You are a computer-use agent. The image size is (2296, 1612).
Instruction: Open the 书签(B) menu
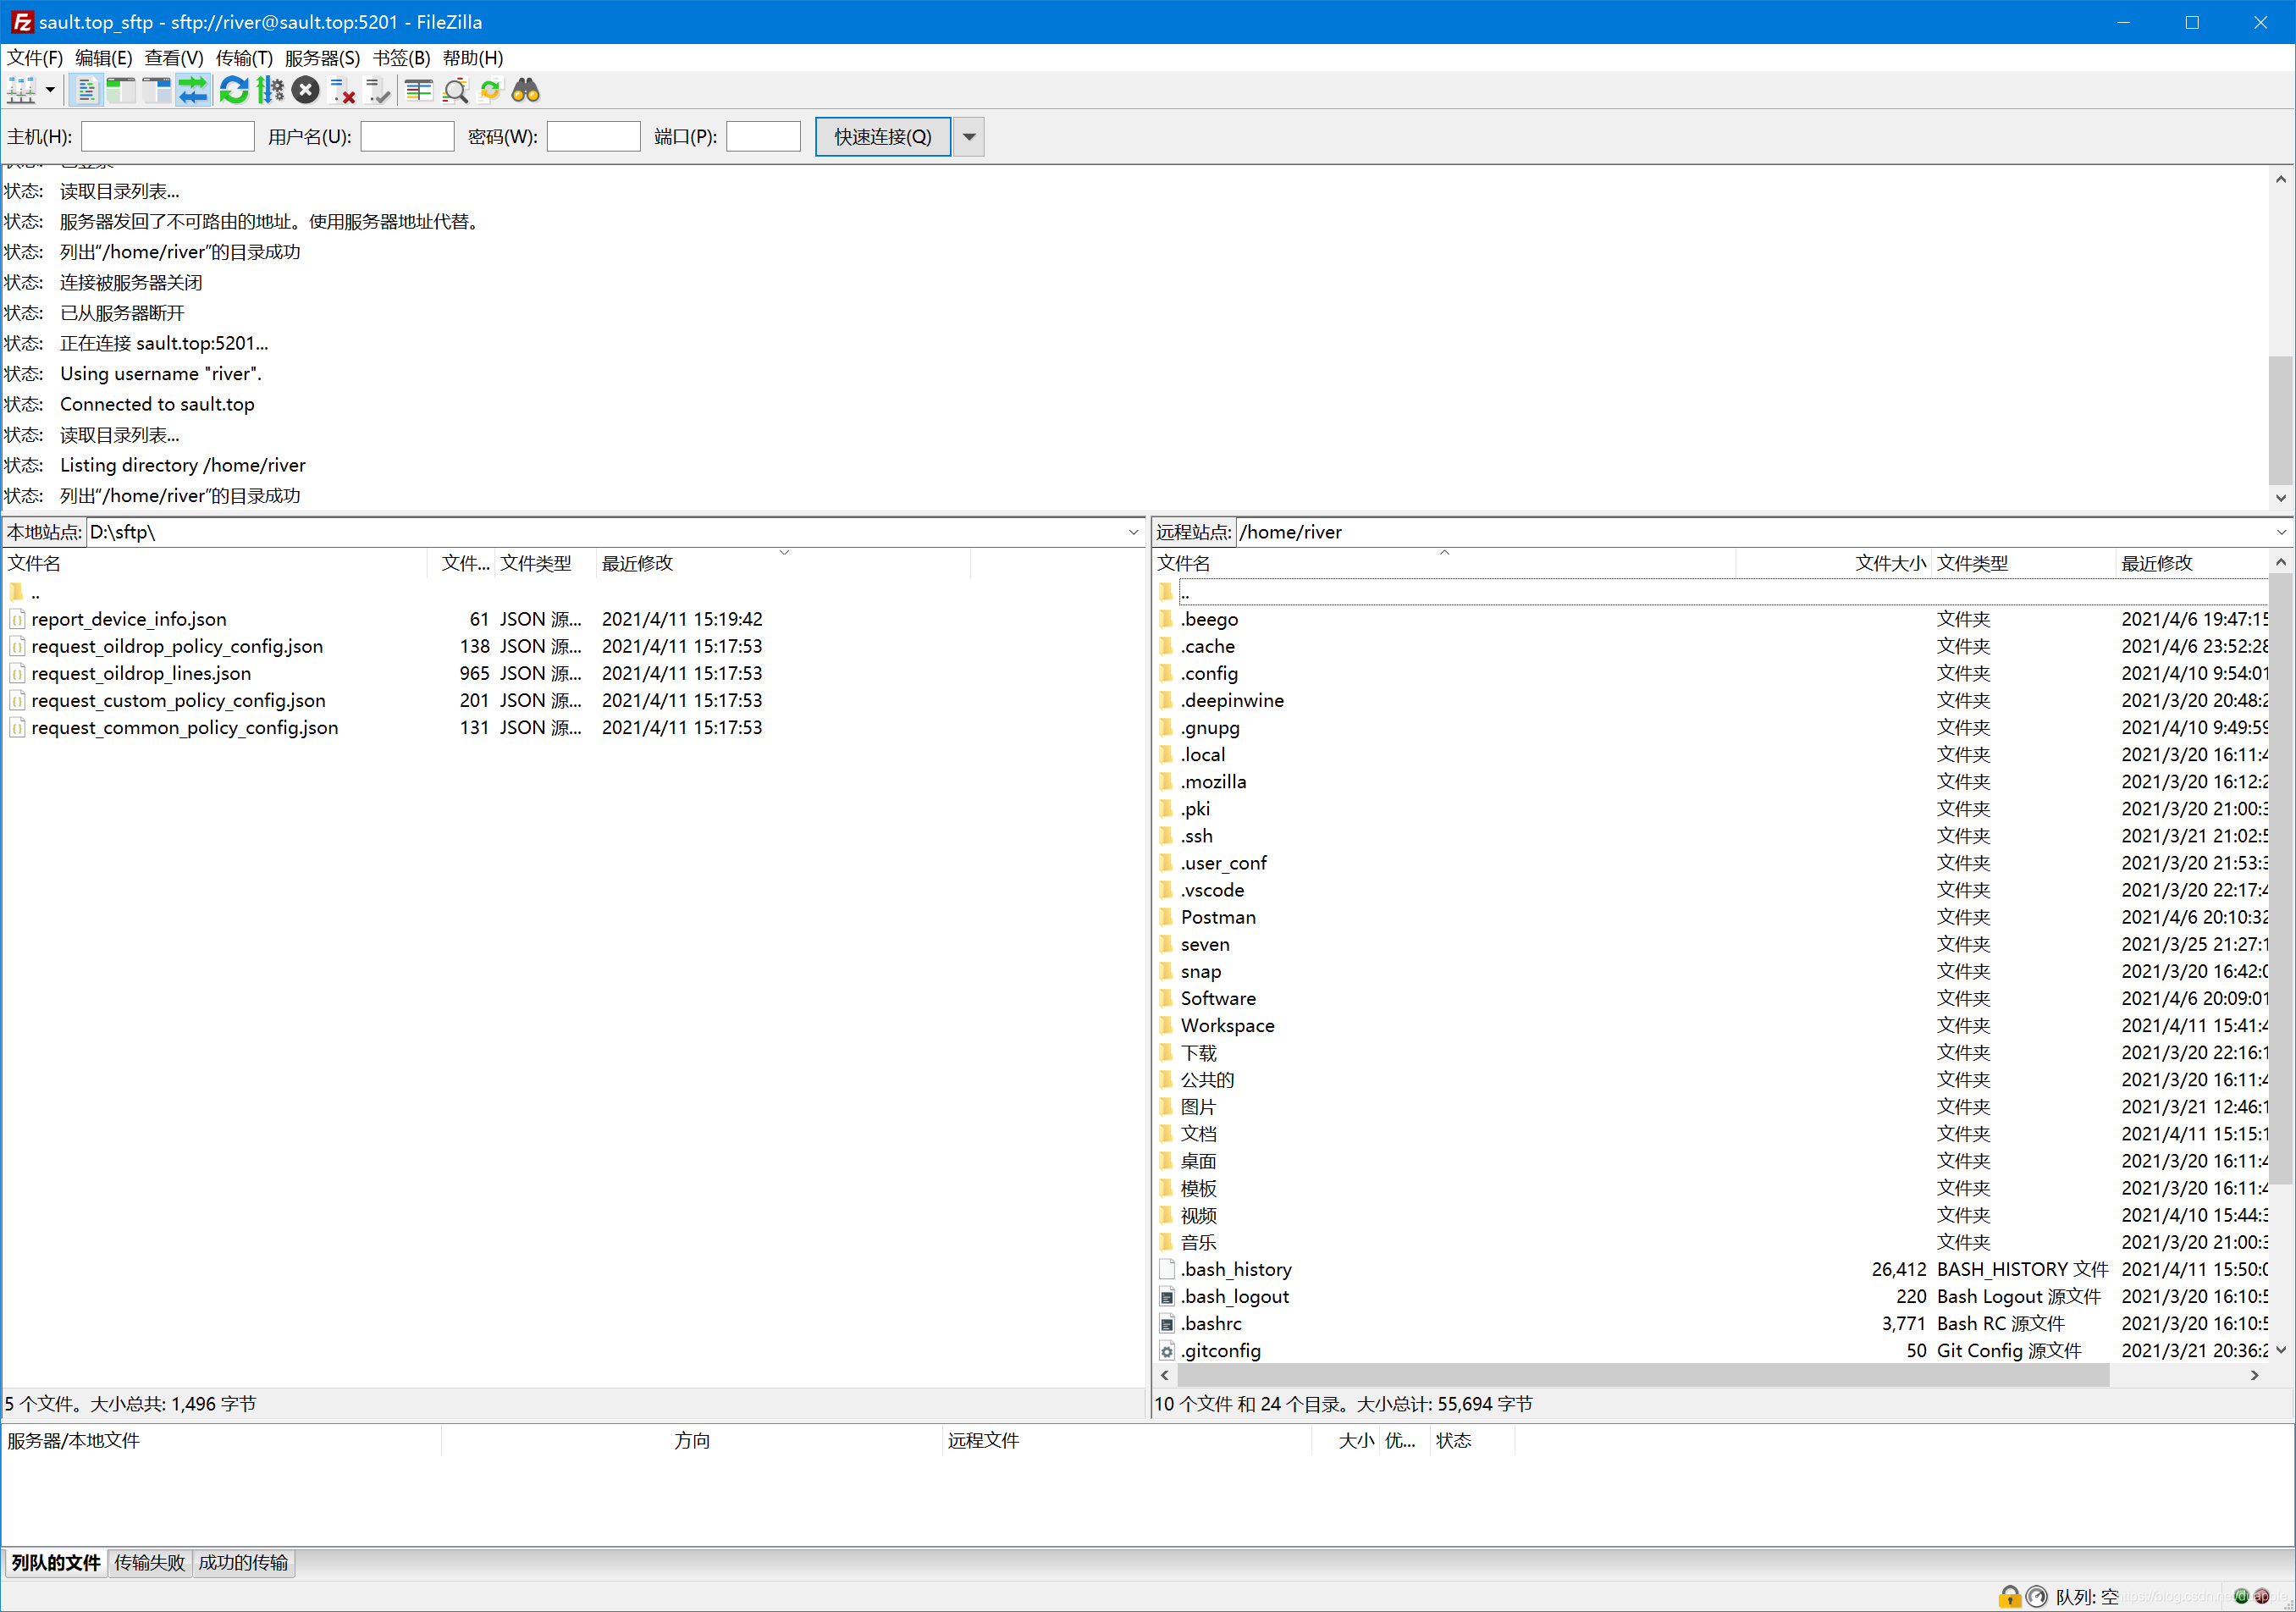point(401,58)
